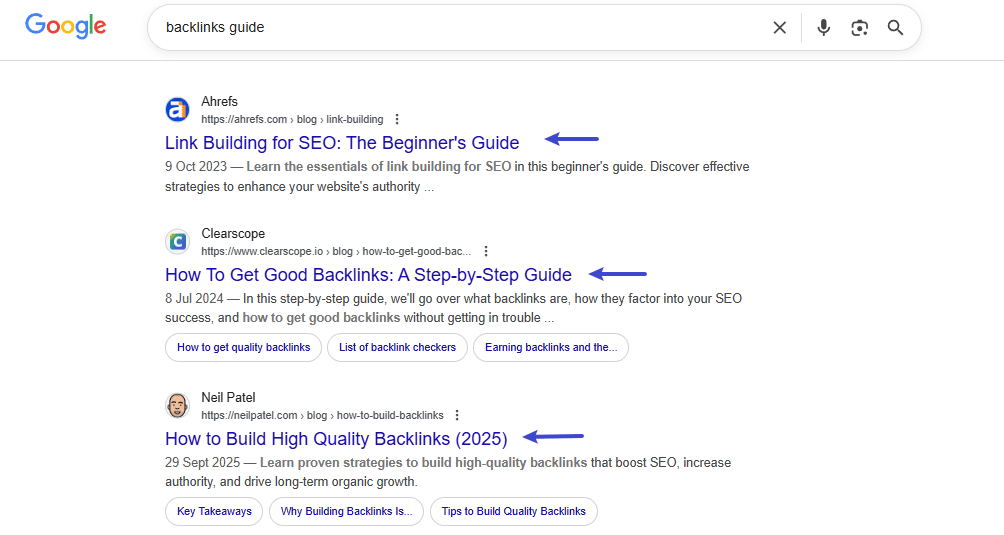Viewport: 1004px width, 535px height.
Task: Open three-dot menu for Ahrefs result
Action: click(397, 119)
